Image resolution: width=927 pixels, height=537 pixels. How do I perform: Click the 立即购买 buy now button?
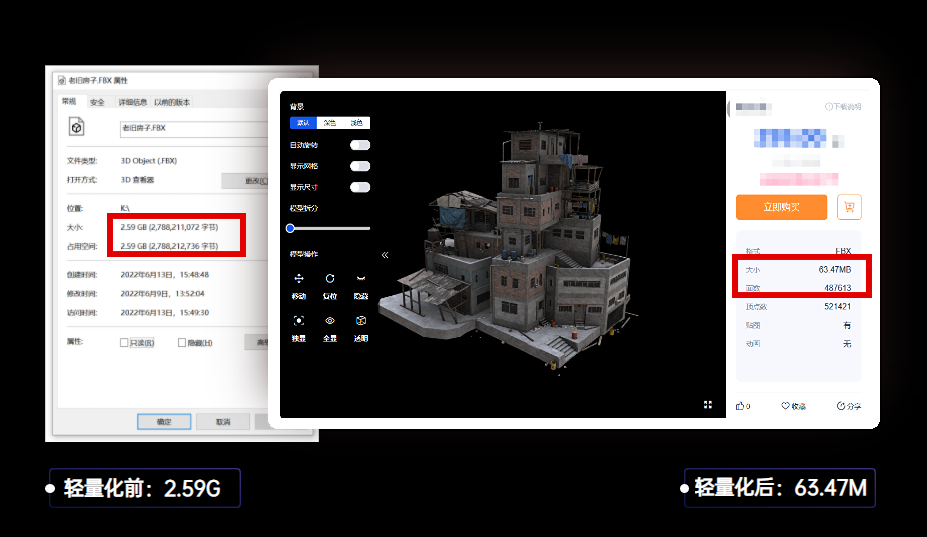(x=782, y=207)
